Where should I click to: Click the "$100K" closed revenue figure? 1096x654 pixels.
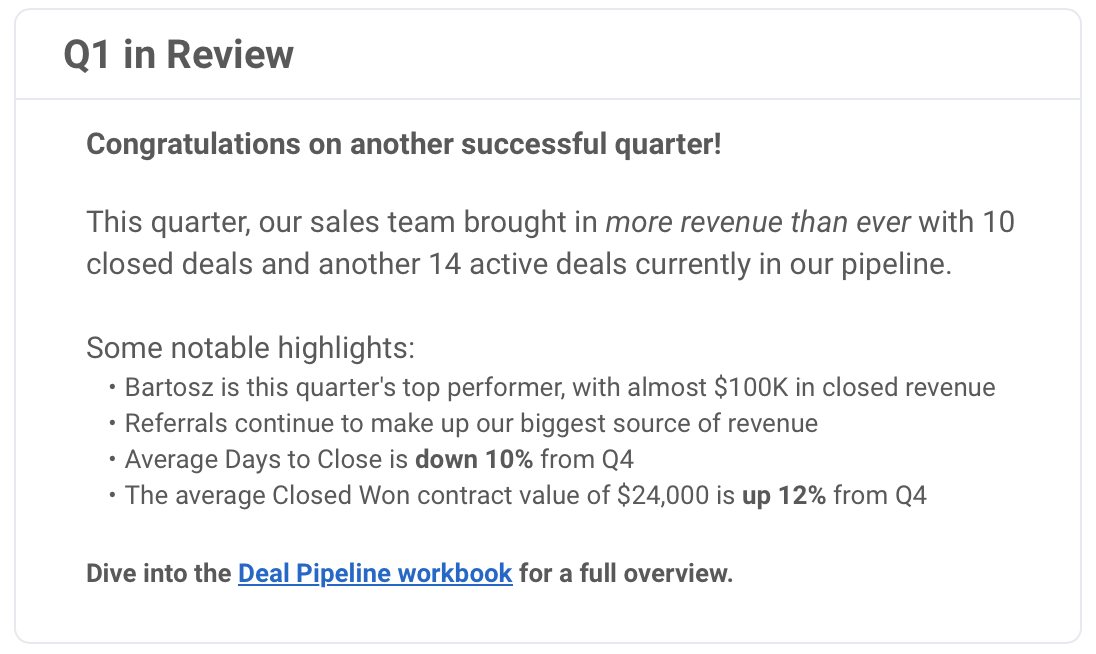(774, 387)
